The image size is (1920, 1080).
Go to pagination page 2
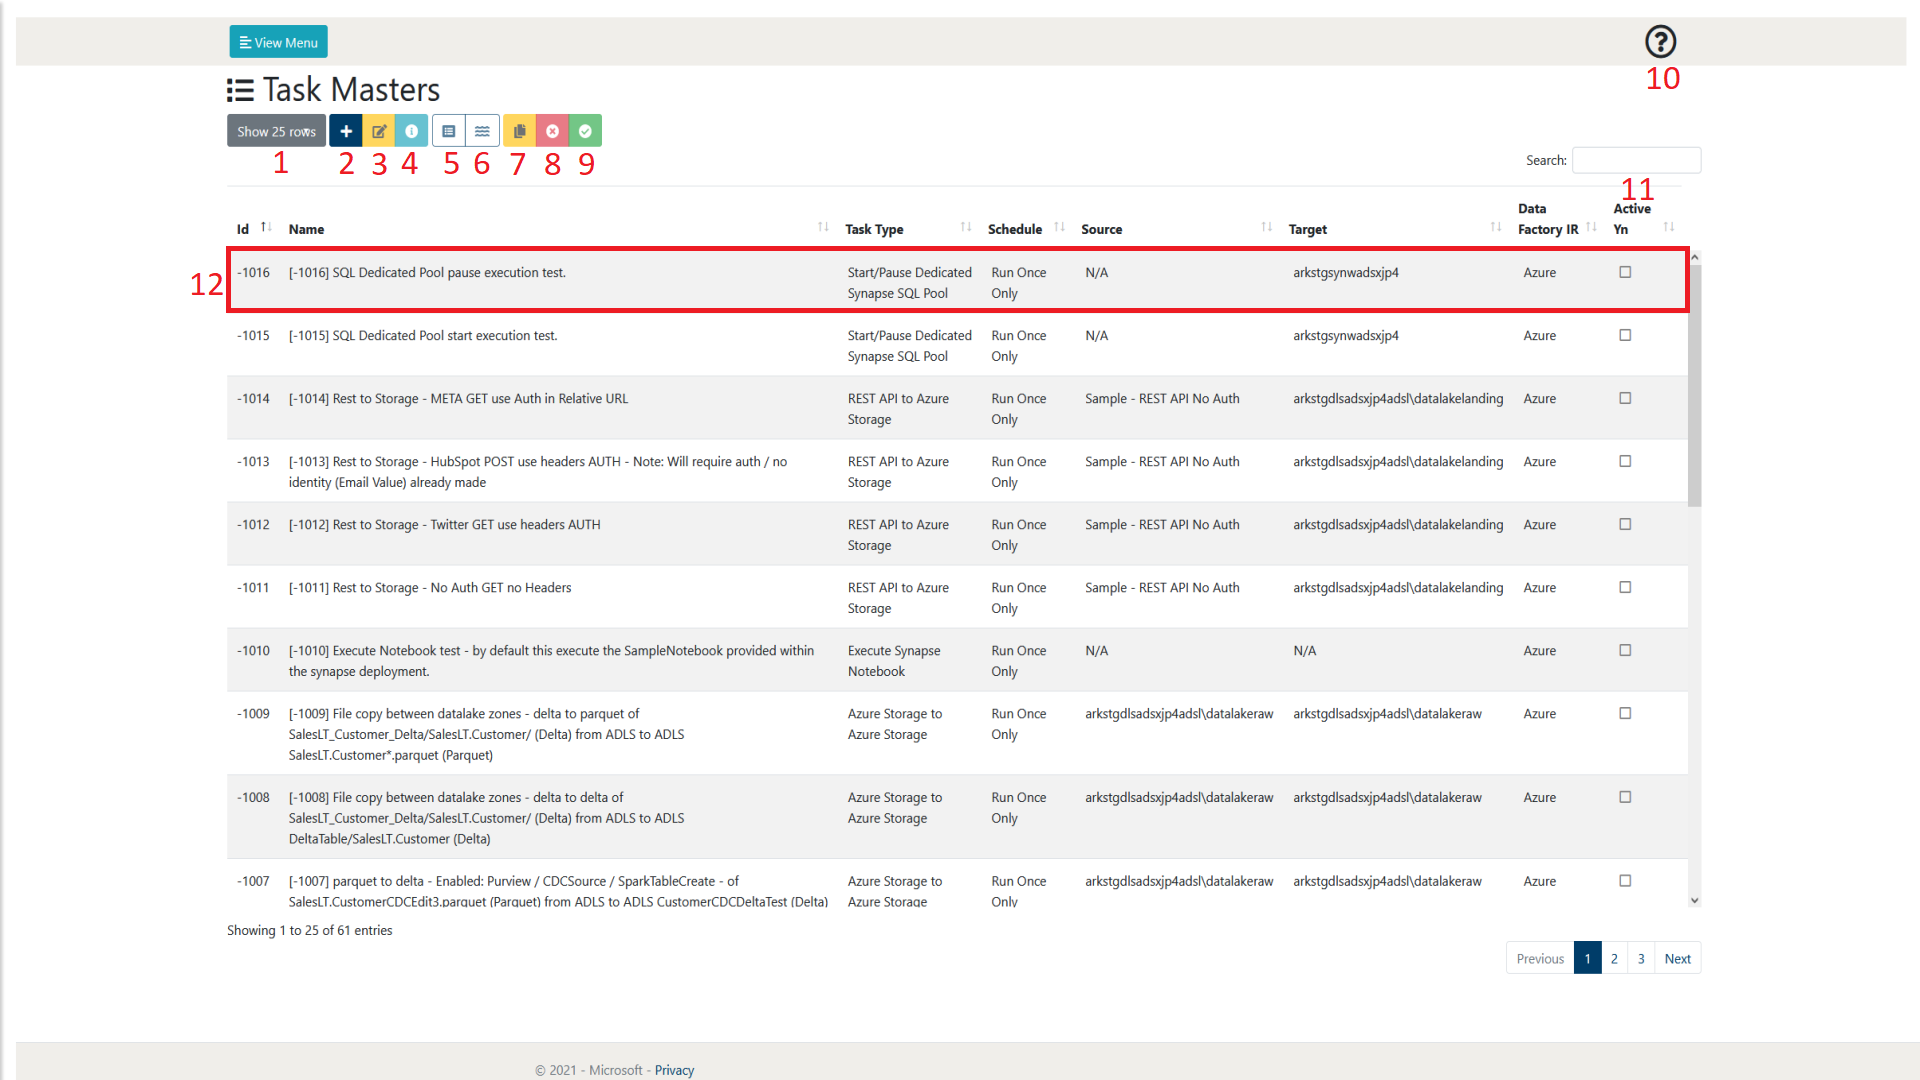[1614, 958]
